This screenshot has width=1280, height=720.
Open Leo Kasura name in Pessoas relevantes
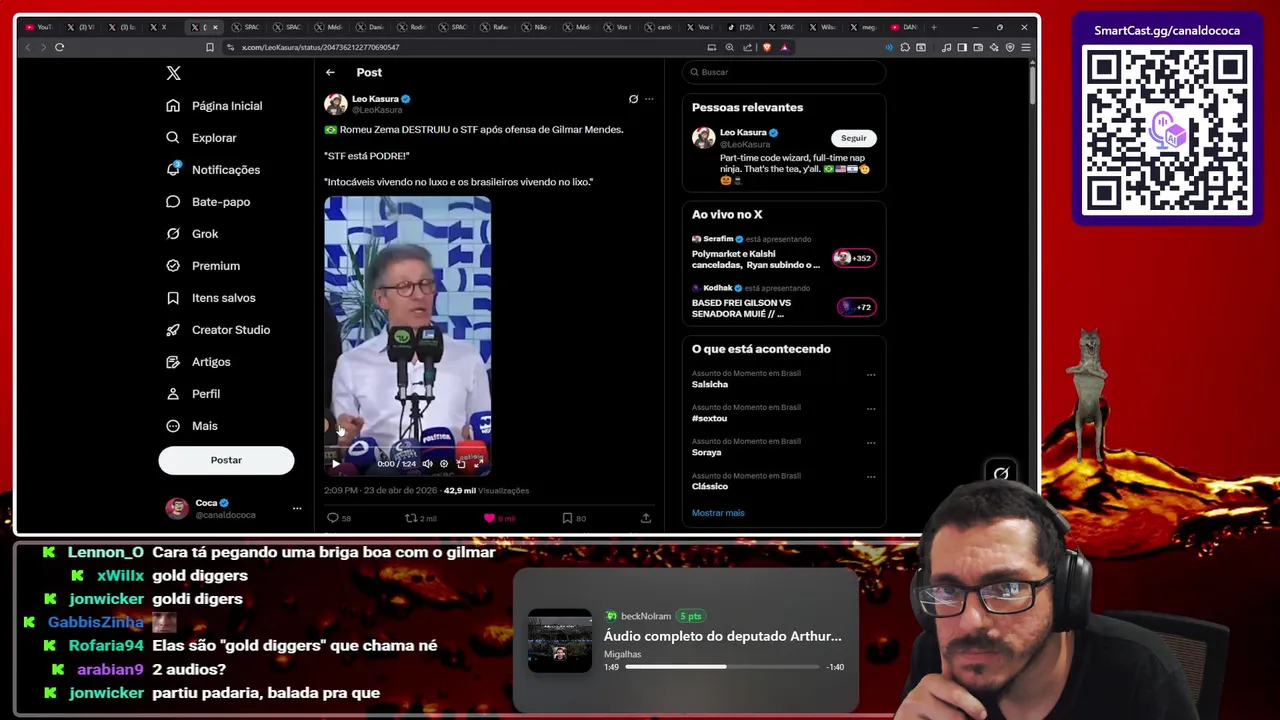click(743, 132)
